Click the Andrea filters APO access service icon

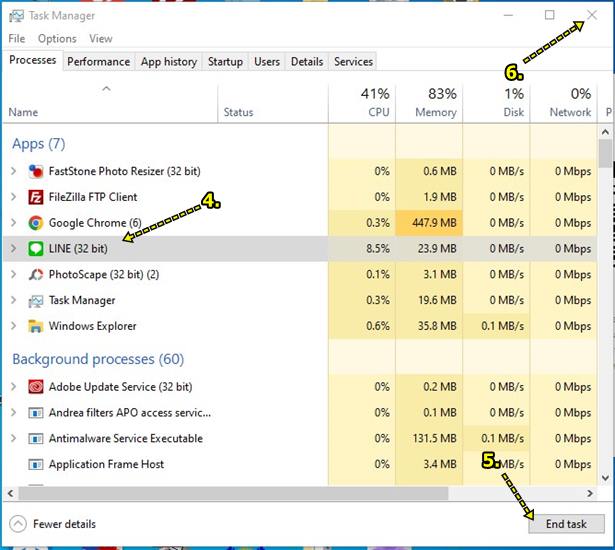tap(36, 413)
